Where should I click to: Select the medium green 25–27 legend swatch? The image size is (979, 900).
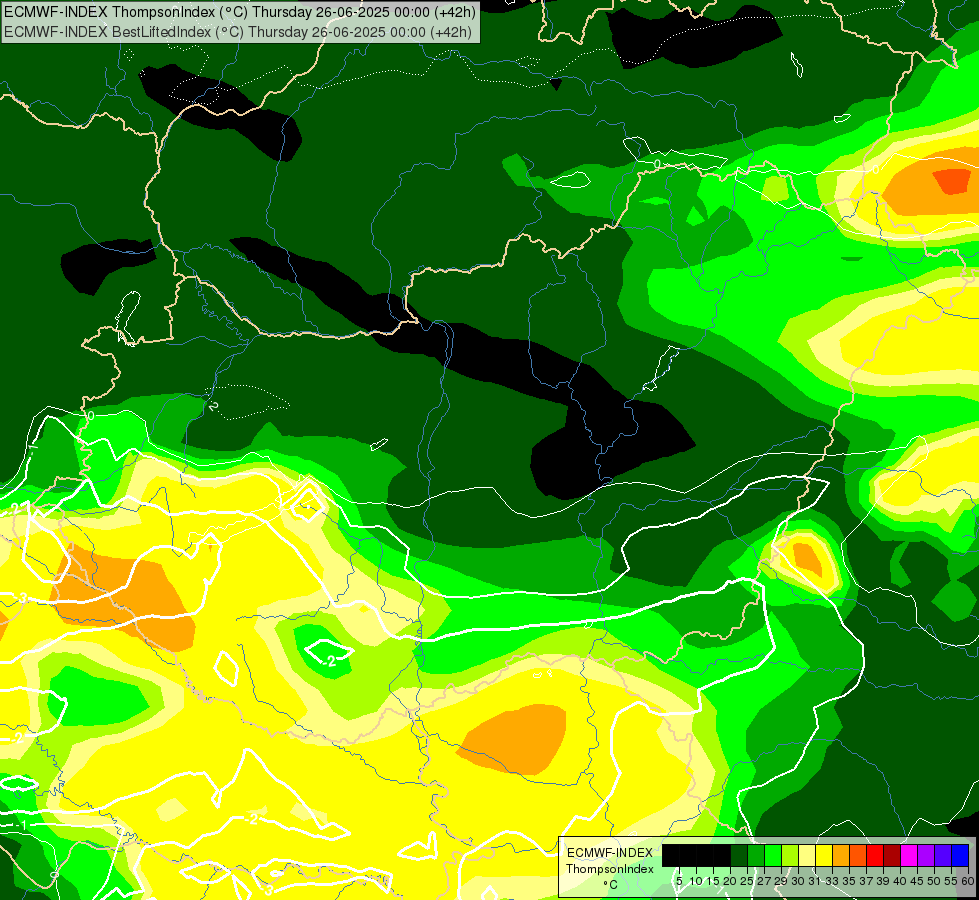(x=756, y=855)
